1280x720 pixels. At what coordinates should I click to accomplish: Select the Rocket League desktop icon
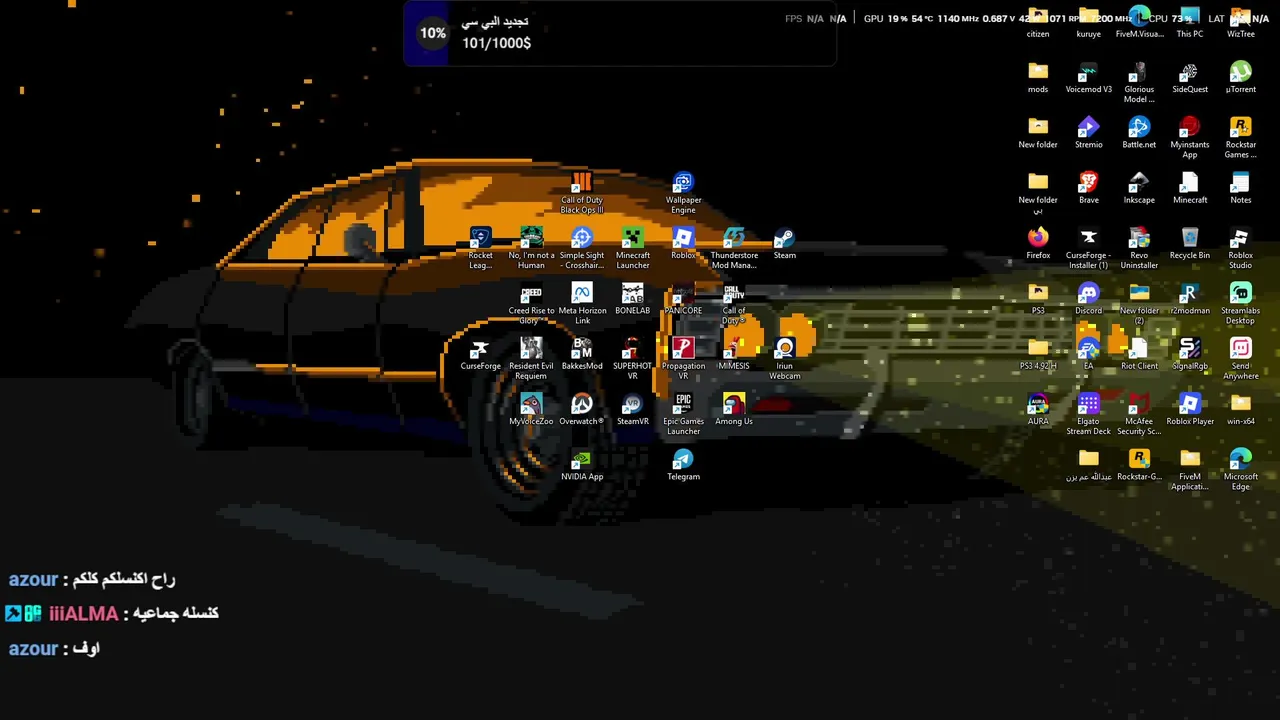coord(480,247)
